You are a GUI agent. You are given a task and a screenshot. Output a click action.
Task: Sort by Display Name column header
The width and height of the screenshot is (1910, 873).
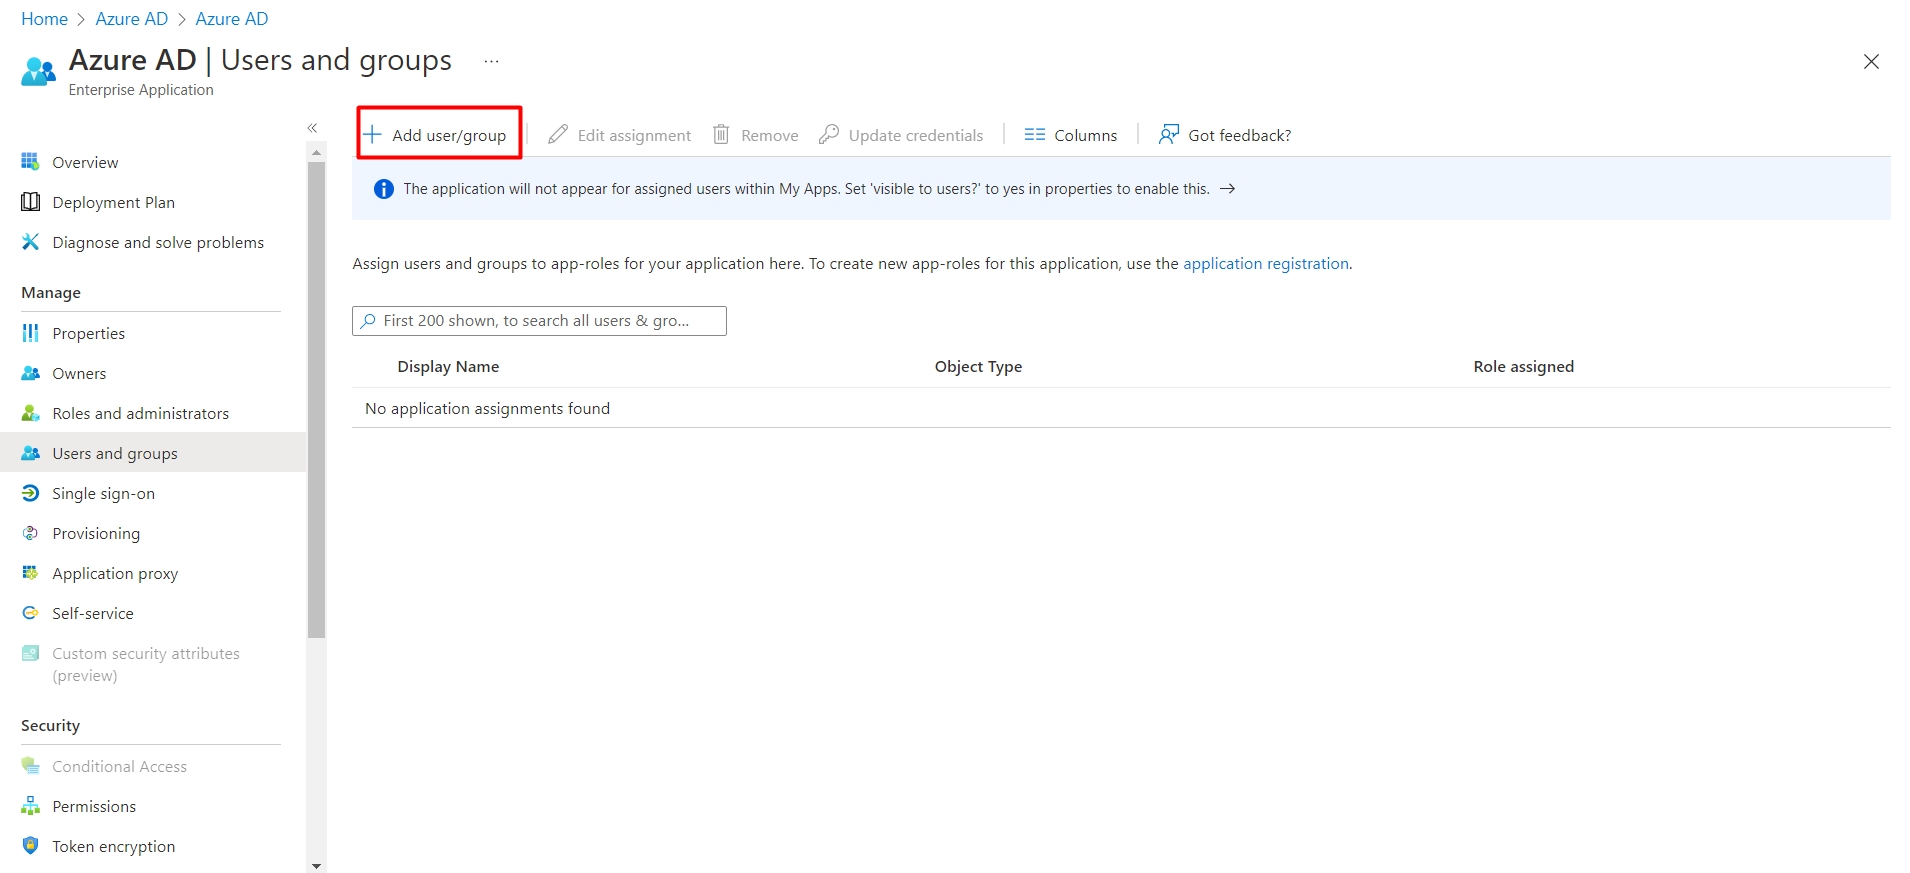pos(448,366)
